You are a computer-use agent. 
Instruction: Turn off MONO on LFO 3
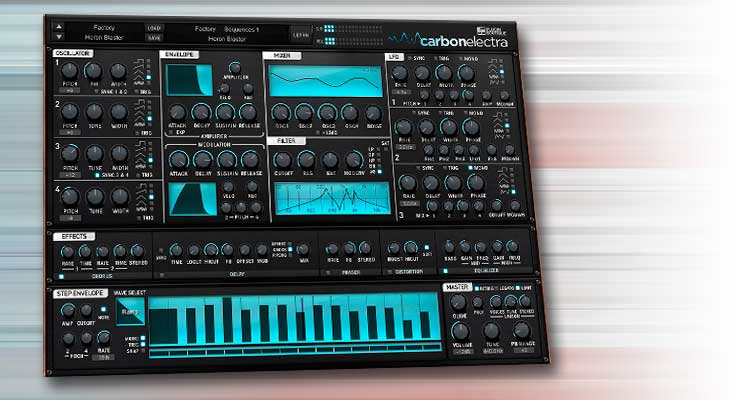point(471,168)
